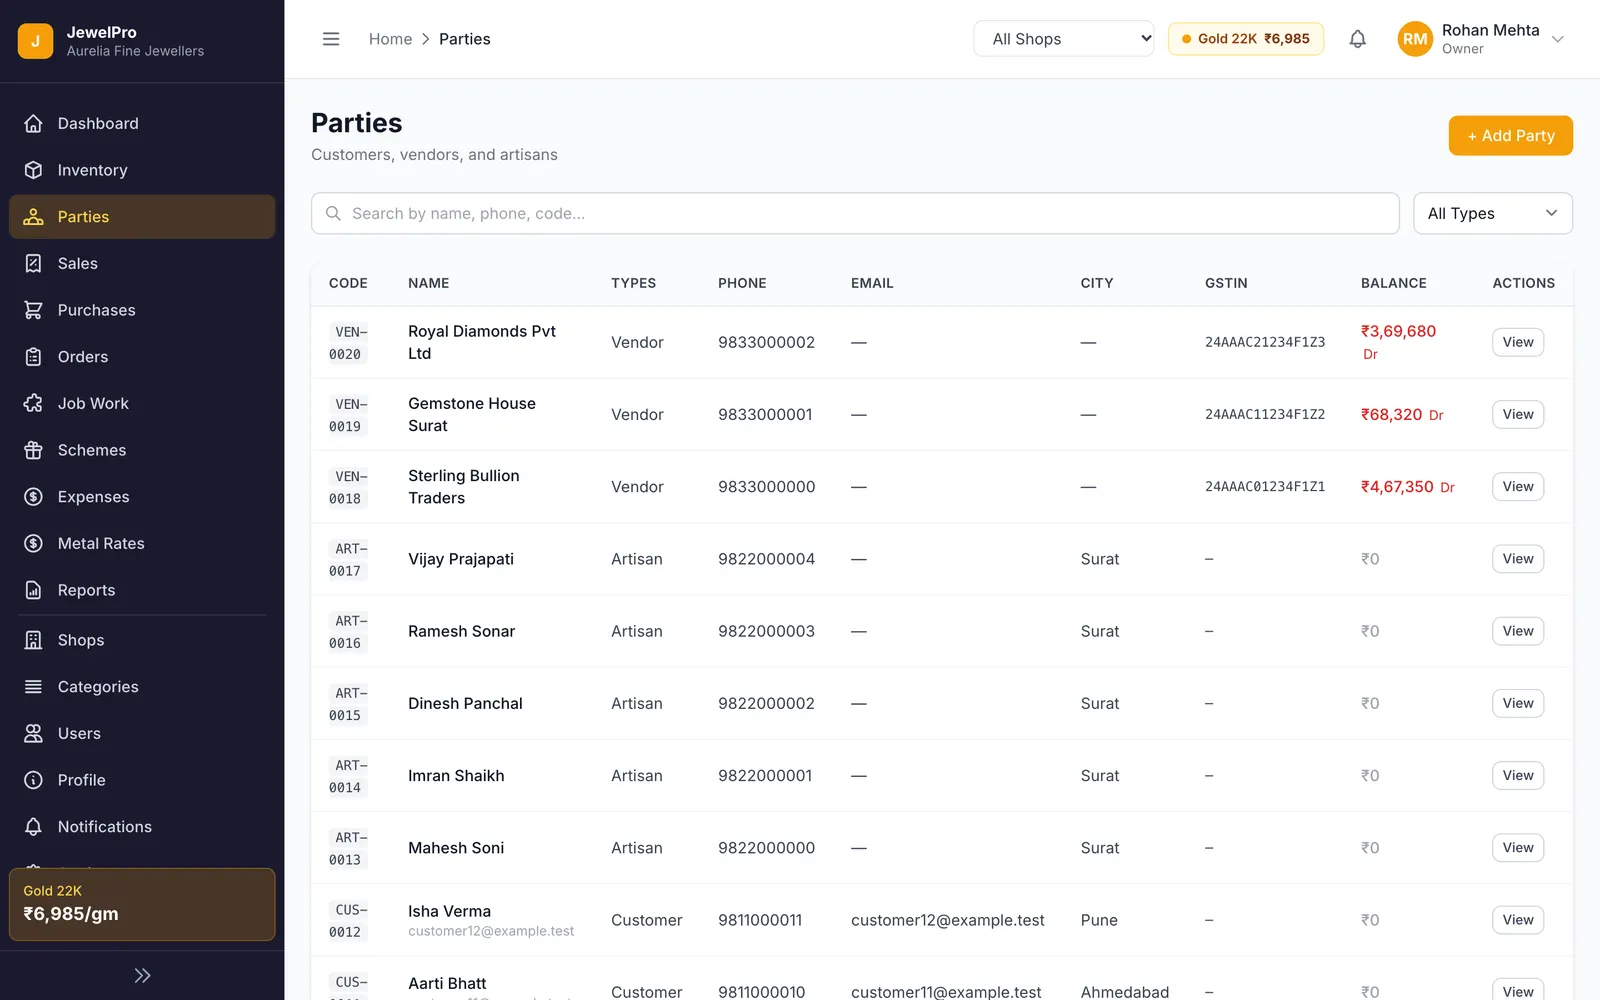This screenshot has height=1000, width=1600.
Task: Open the All Types filter dropdown
Action: point(1492,213)
